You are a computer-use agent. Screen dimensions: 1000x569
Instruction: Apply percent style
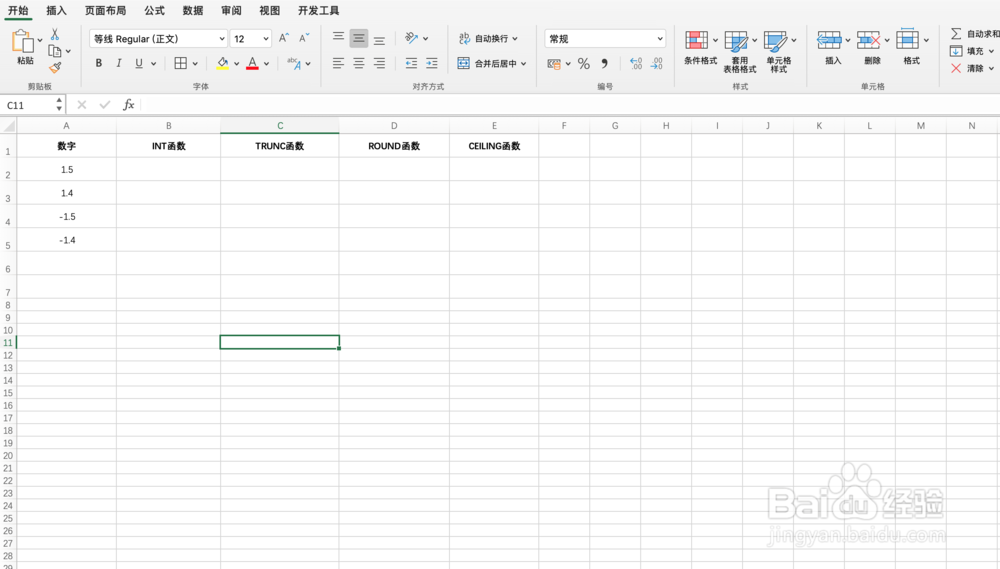pyautogui.click(x=584, y=63)
